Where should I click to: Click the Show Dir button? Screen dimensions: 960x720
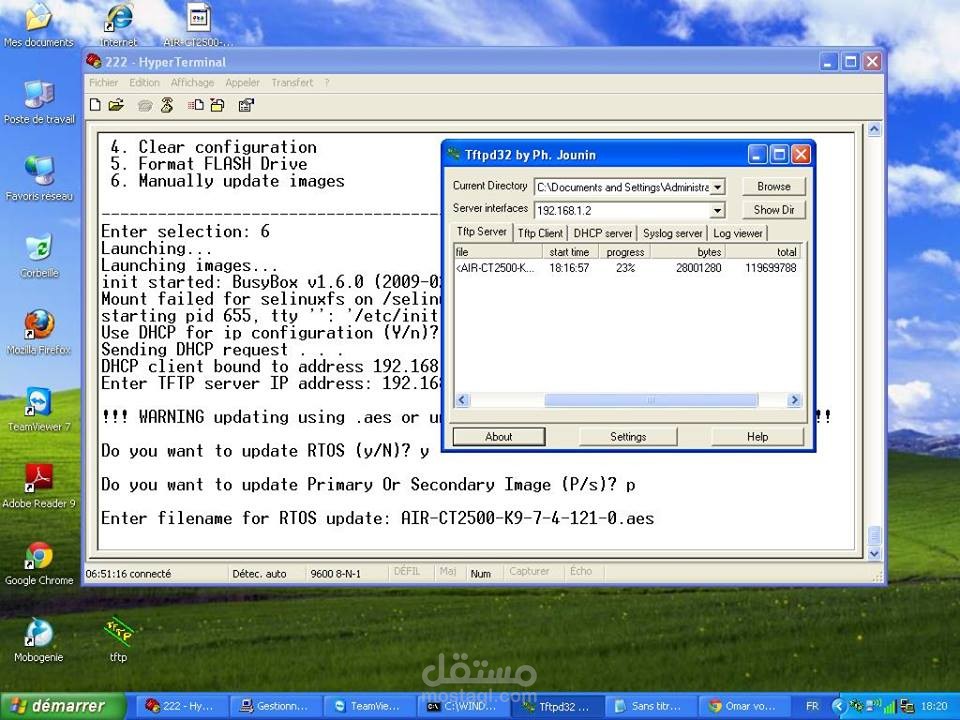[774, 209]
